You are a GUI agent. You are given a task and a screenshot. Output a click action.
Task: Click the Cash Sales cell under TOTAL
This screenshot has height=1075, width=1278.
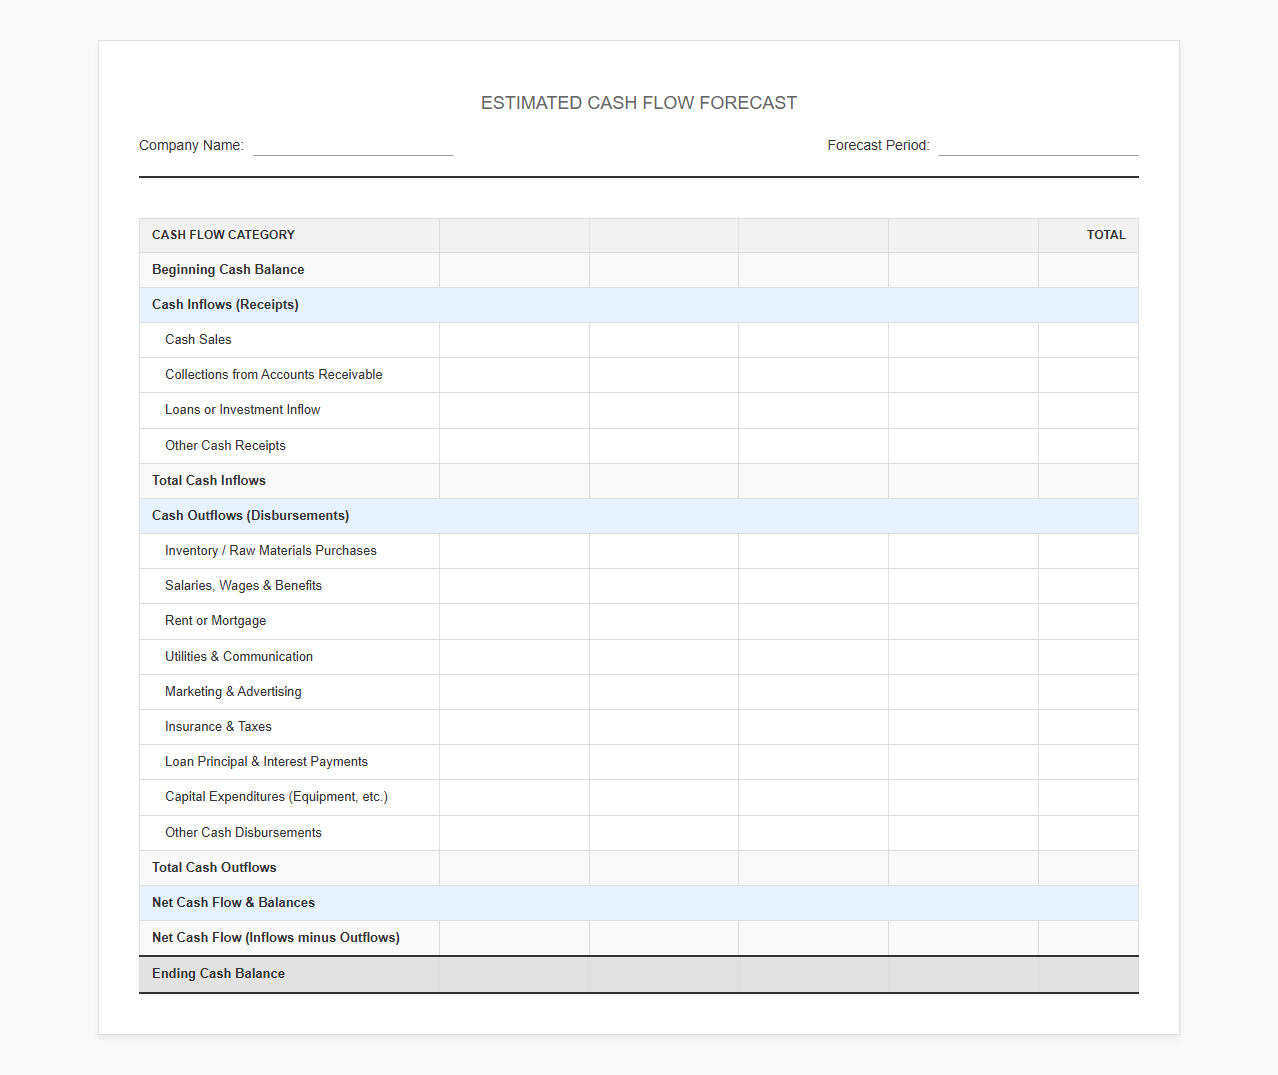[1088, 340]
